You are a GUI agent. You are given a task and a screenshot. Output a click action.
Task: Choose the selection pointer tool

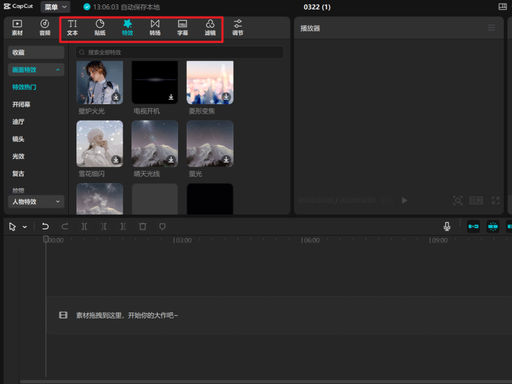(12, 227)
